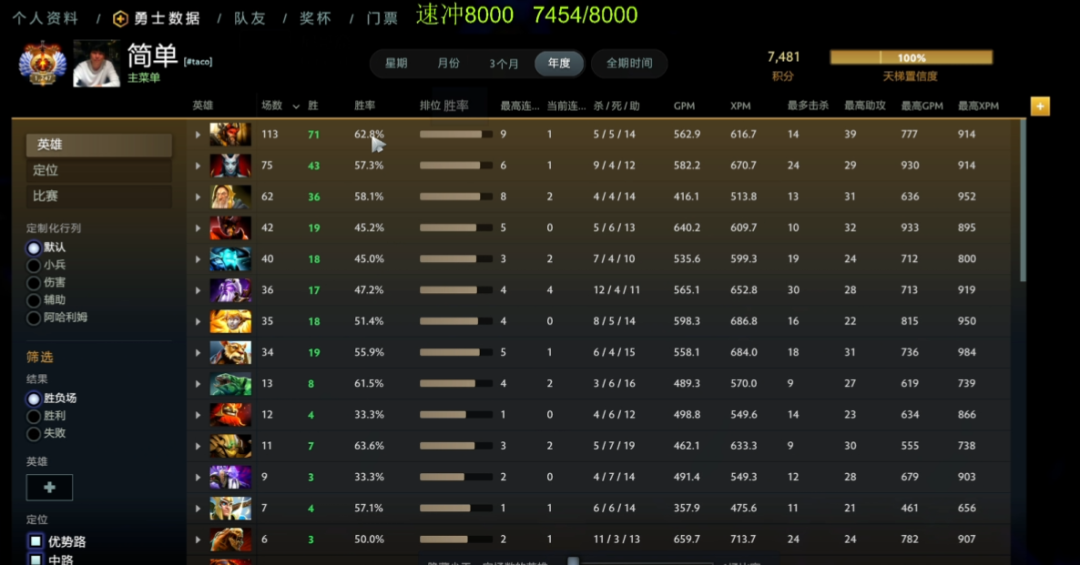Expand the row with 34 games
This screenshot has height=565, width=1080.
click(198, 352)
